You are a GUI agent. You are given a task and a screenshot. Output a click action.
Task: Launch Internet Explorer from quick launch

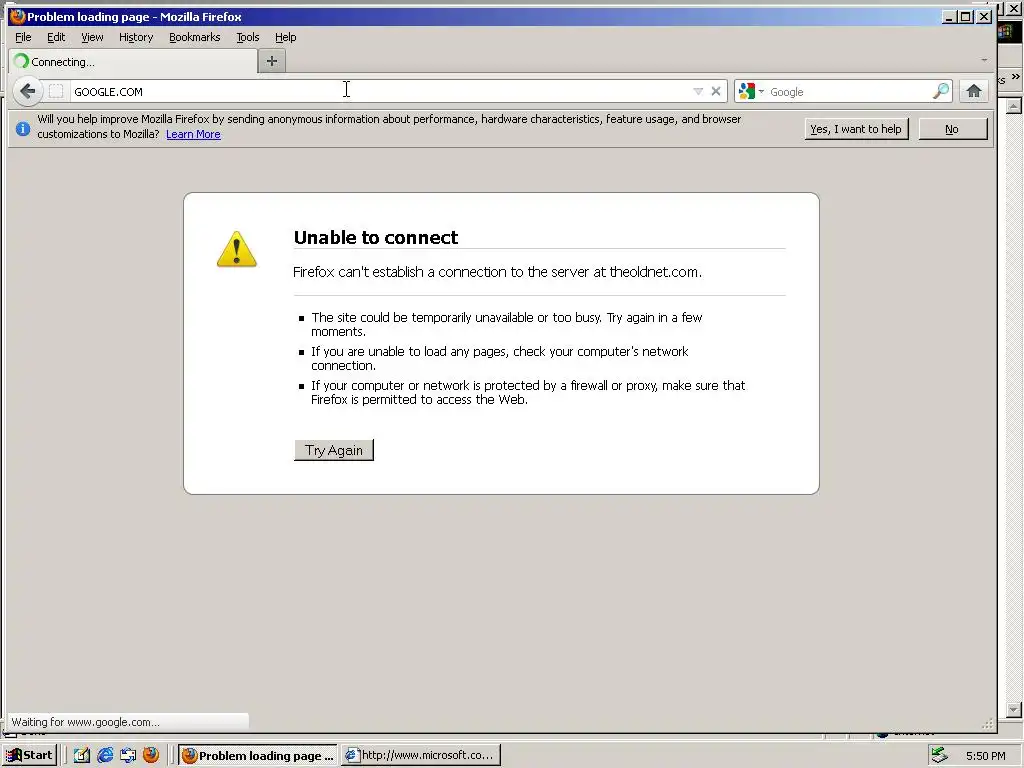(x=105, y=755)
